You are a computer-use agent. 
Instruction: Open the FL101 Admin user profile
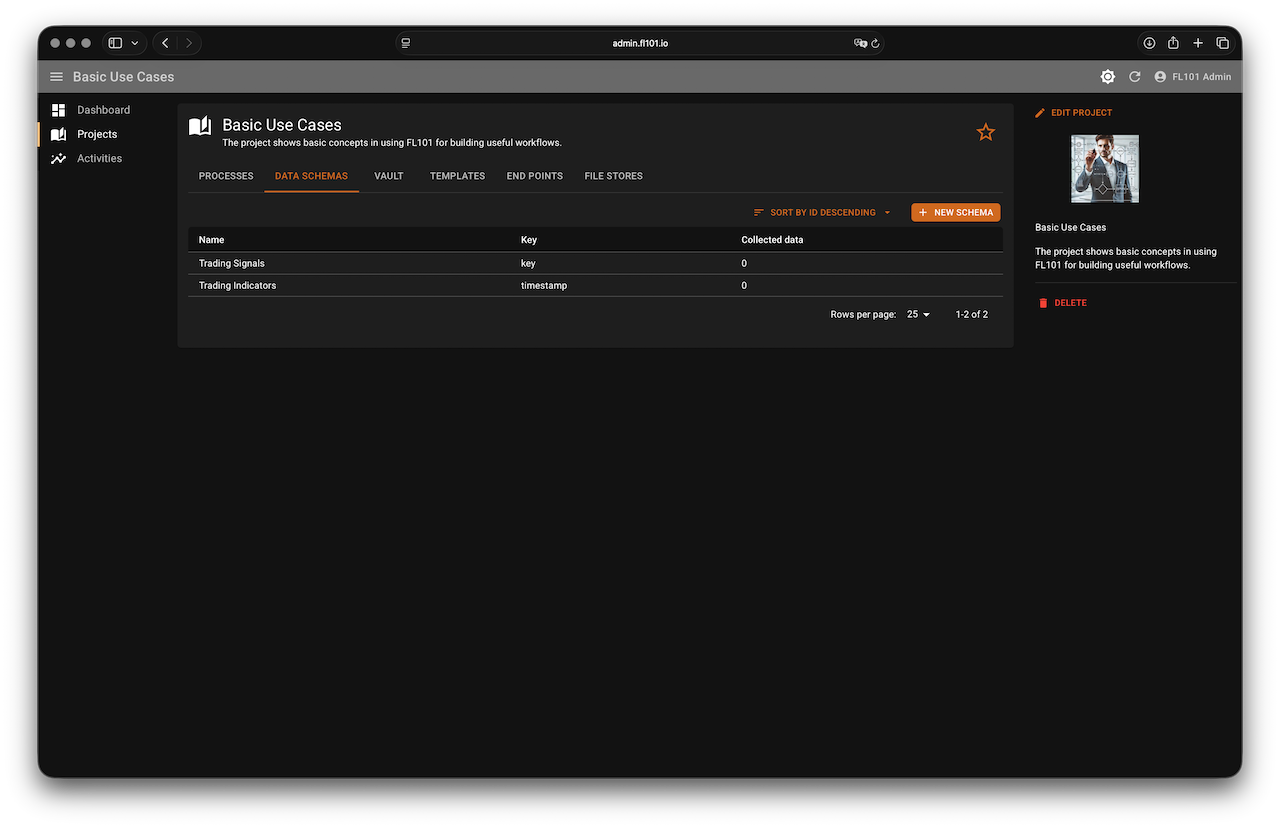1192,77
